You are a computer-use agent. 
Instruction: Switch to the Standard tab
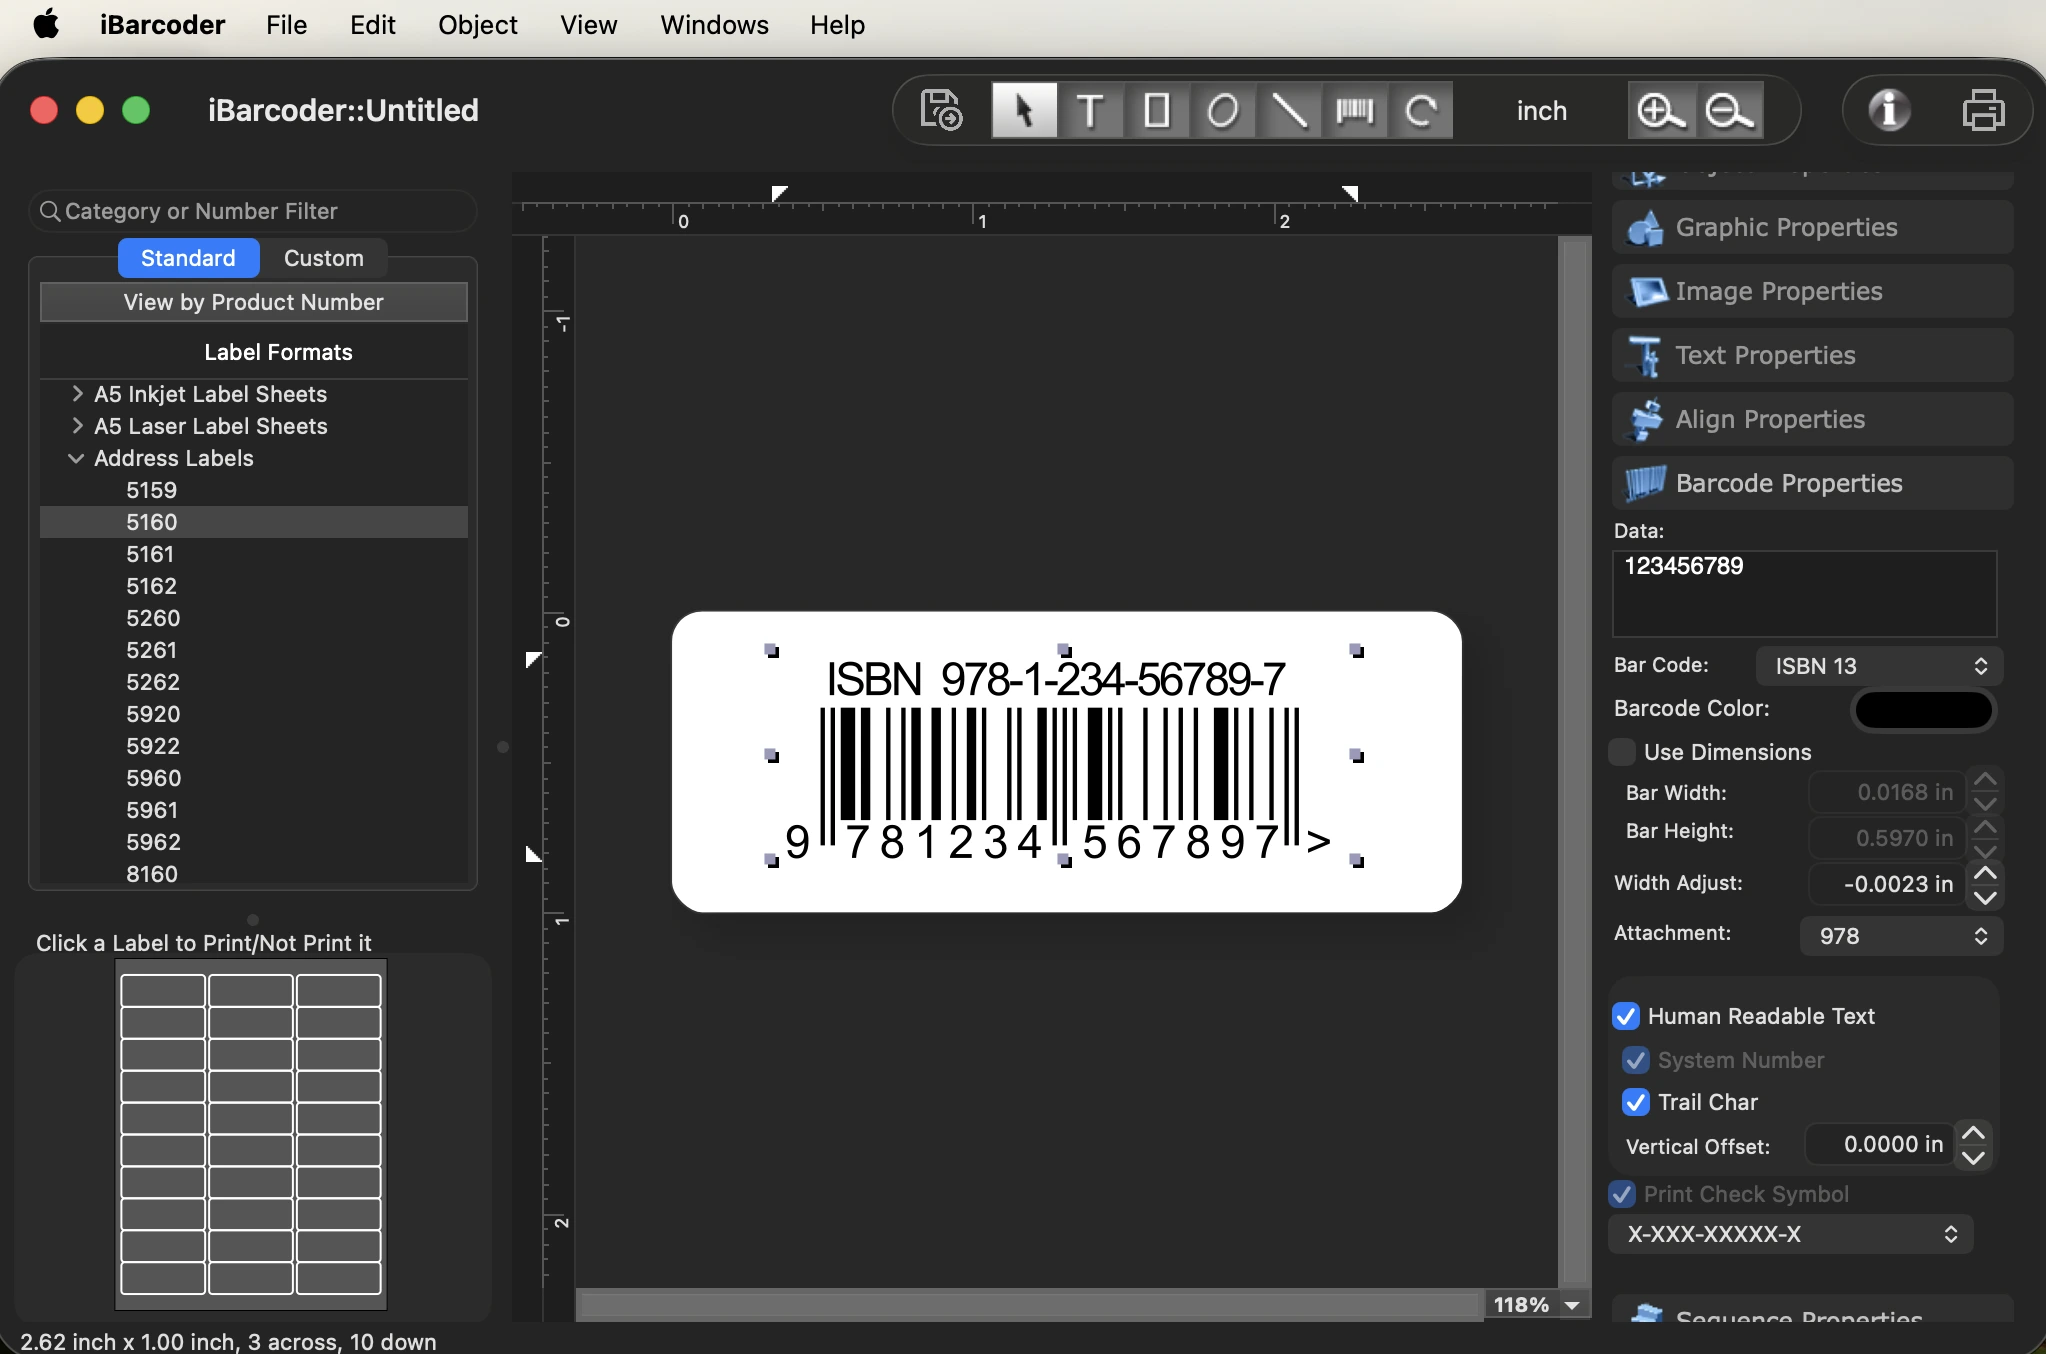tap(188, 258)
